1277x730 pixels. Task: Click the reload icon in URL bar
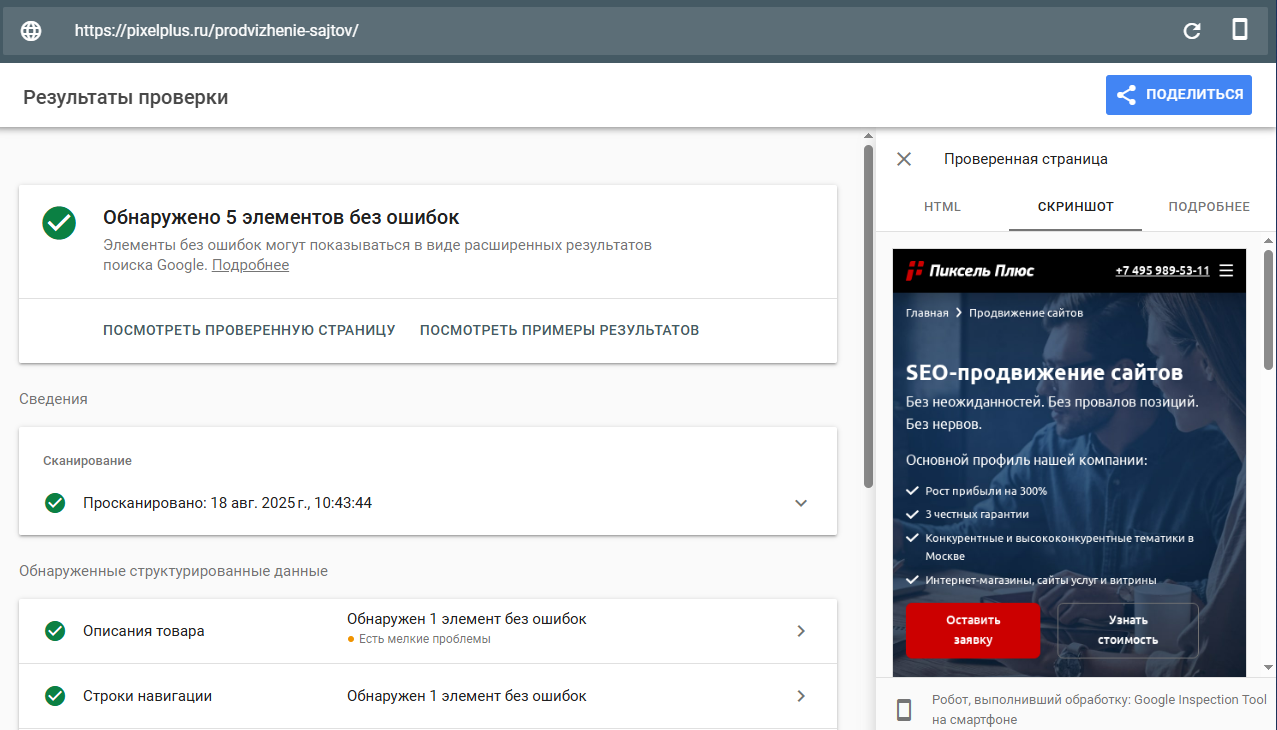1192,30
